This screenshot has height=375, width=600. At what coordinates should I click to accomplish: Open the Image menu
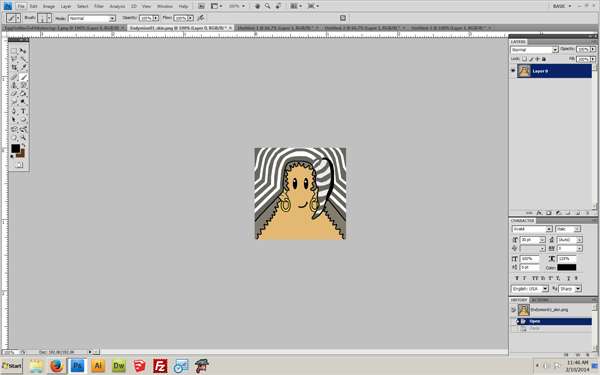pos(49,6)
